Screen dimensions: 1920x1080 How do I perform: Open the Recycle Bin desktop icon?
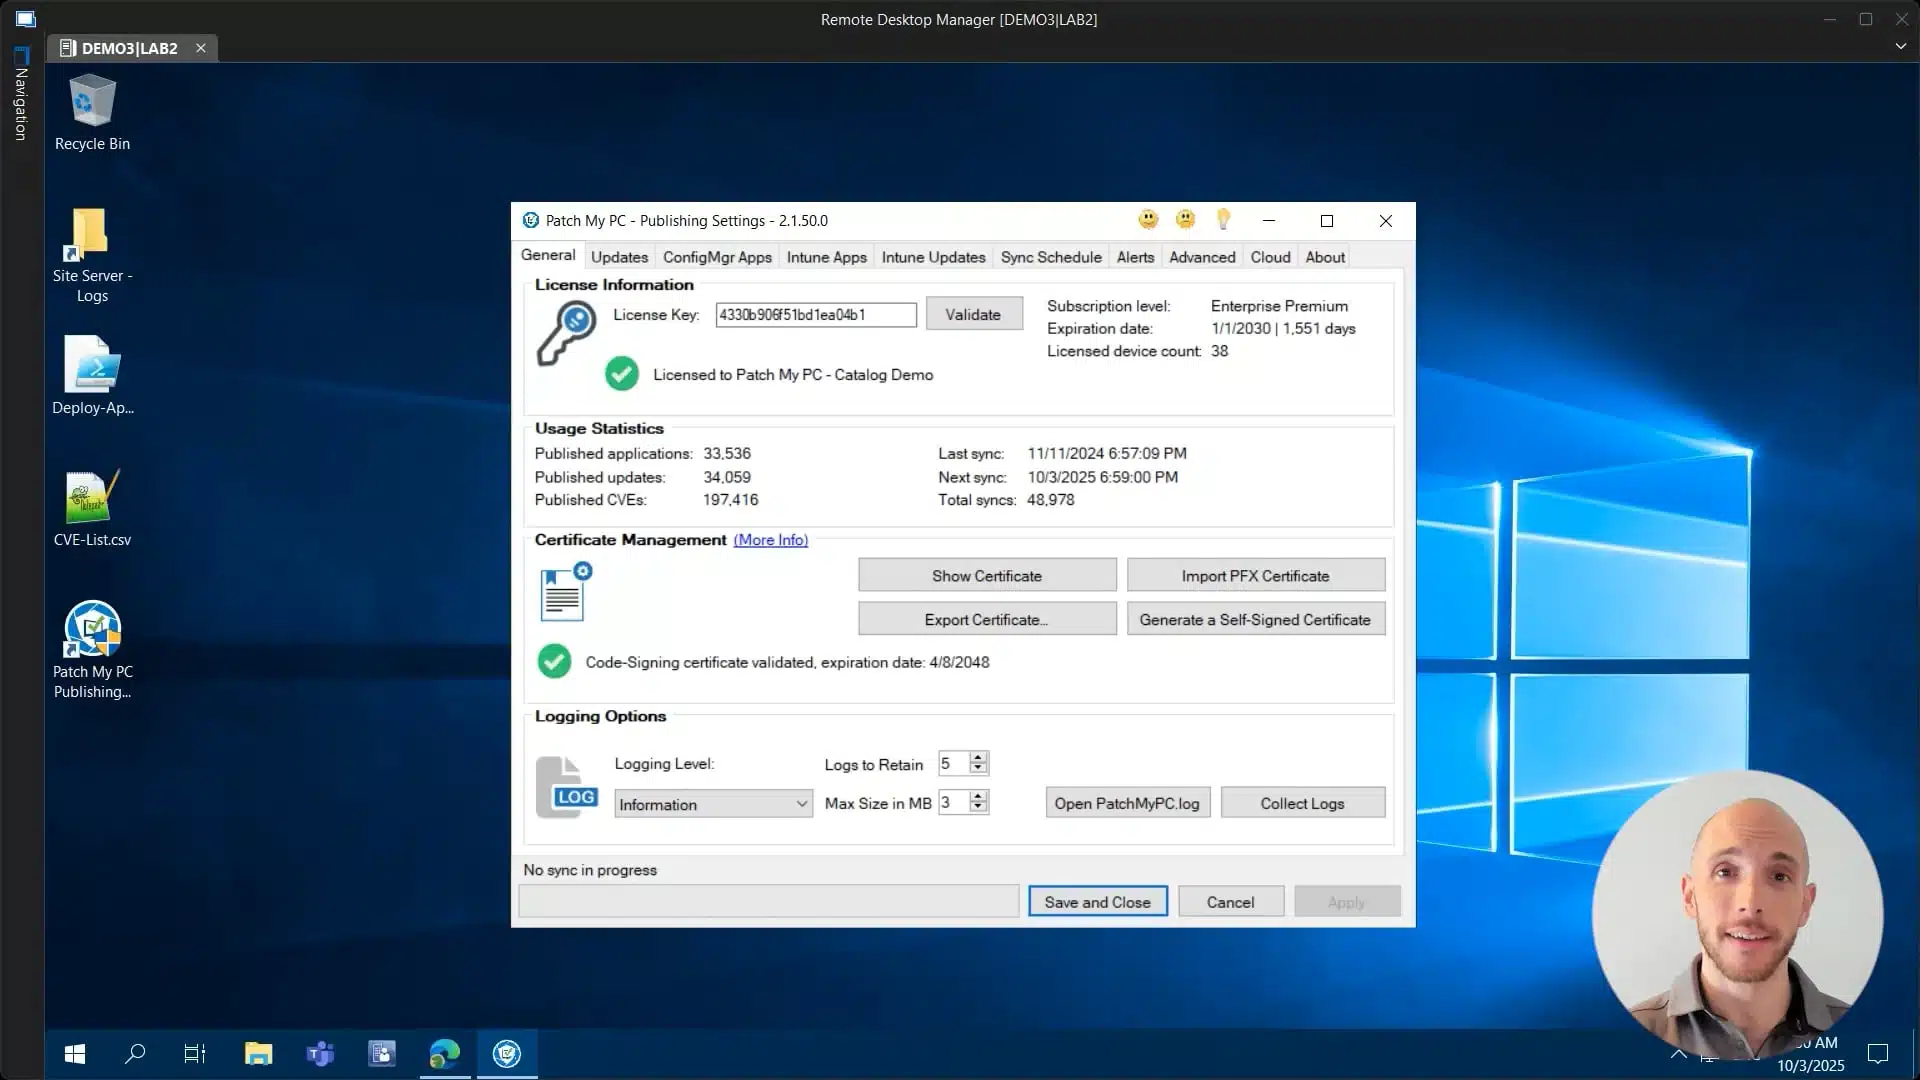point(92,112)
